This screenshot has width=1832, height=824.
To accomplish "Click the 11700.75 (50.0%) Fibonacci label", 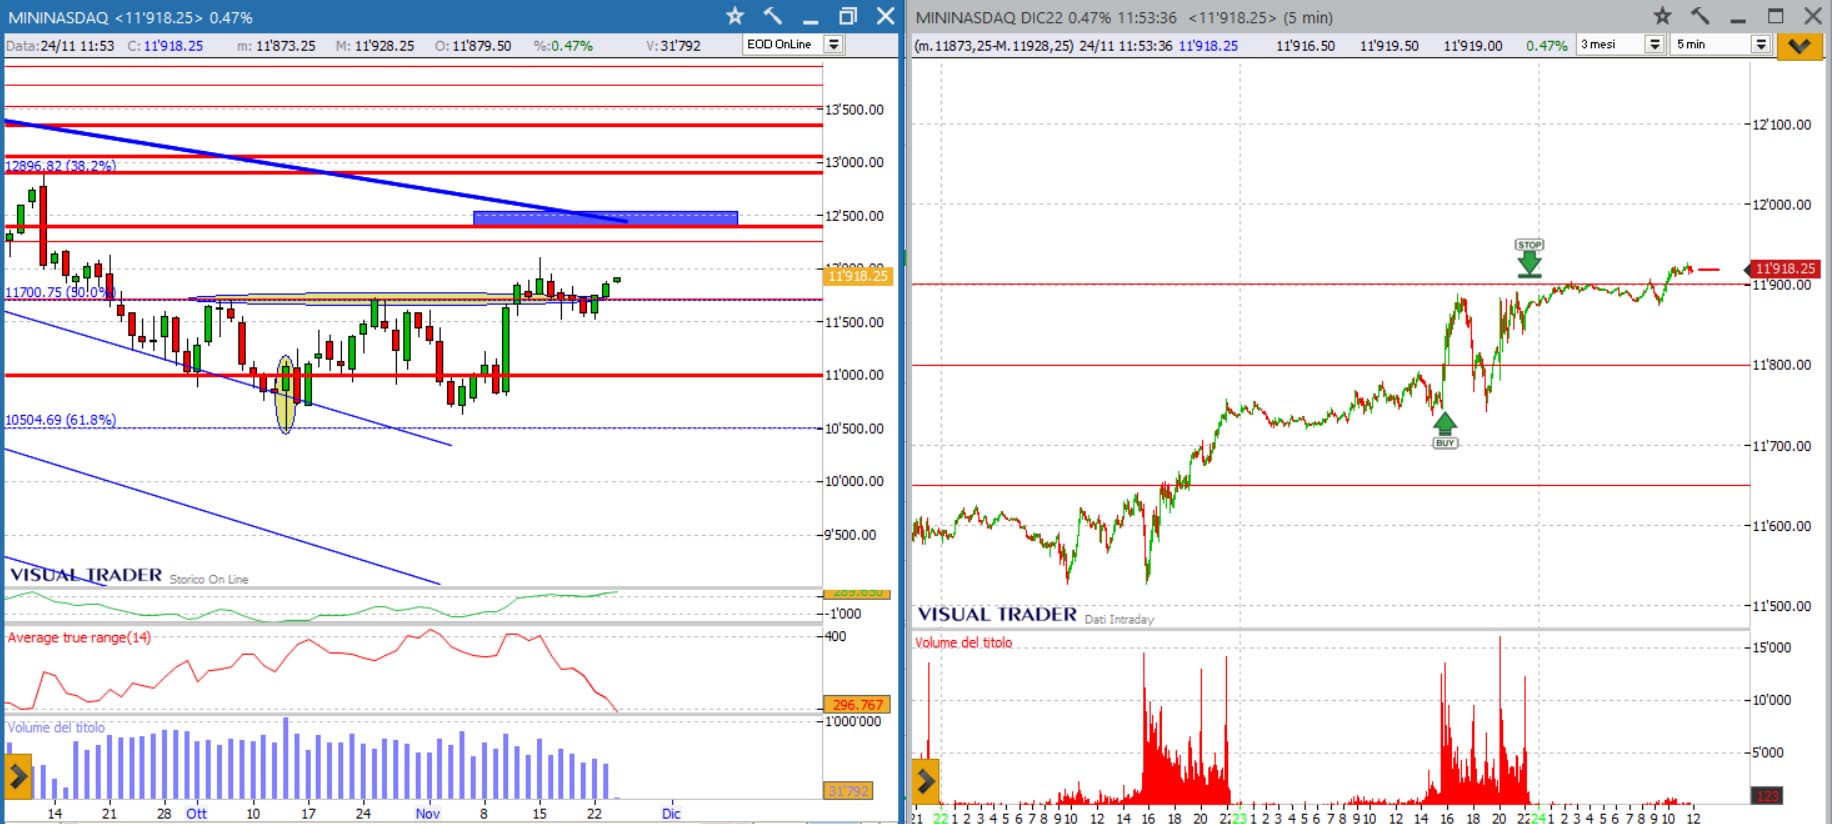I will pyautogui.click(x=59, y=292).
